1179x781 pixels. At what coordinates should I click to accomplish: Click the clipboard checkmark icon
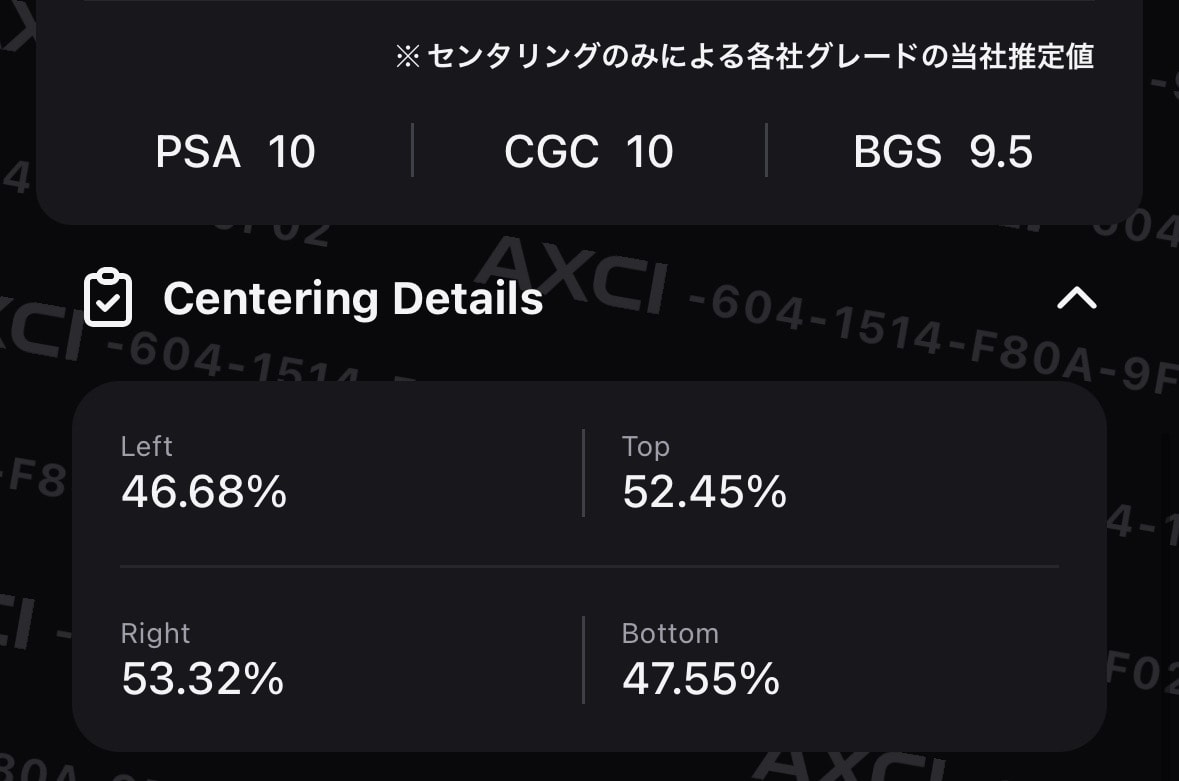pyautogui.click(x=108, y=298)
